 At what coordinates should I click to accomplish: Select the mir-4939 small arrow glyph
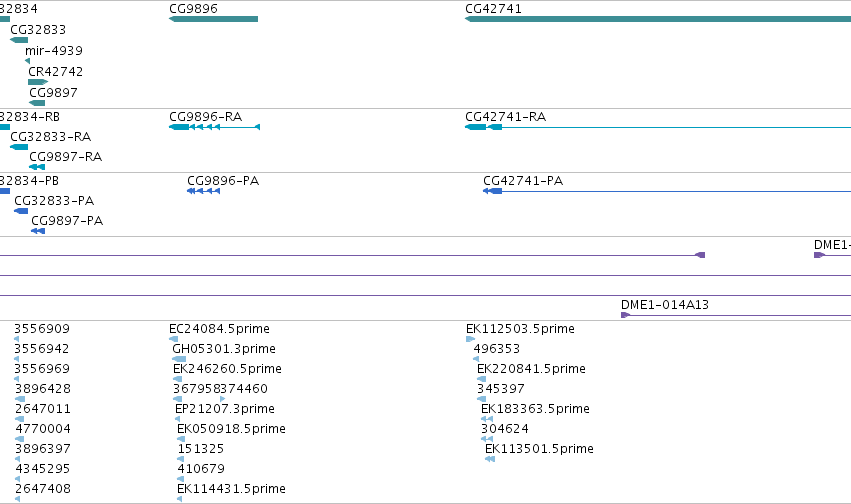(28, 61)
